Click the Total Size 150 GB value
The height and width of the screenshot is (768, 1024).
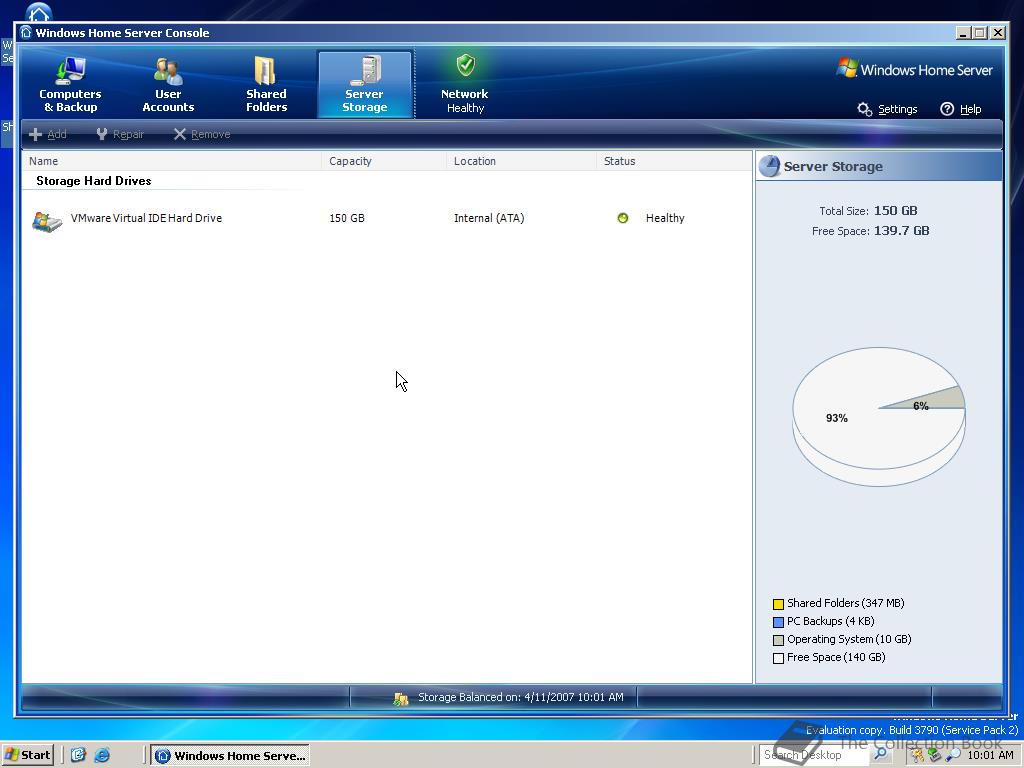(x=895, y=211)
